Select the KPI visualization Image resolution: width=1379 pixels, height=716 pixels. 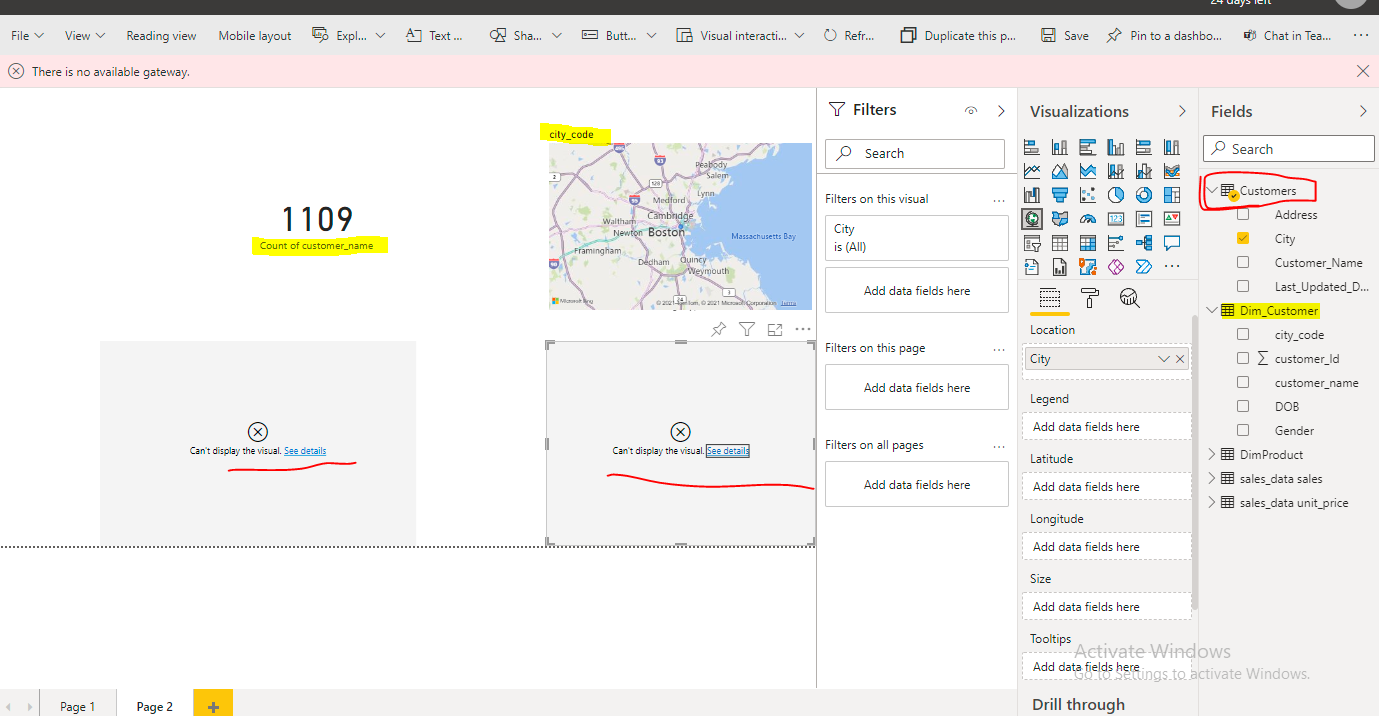pos(1172,219)
